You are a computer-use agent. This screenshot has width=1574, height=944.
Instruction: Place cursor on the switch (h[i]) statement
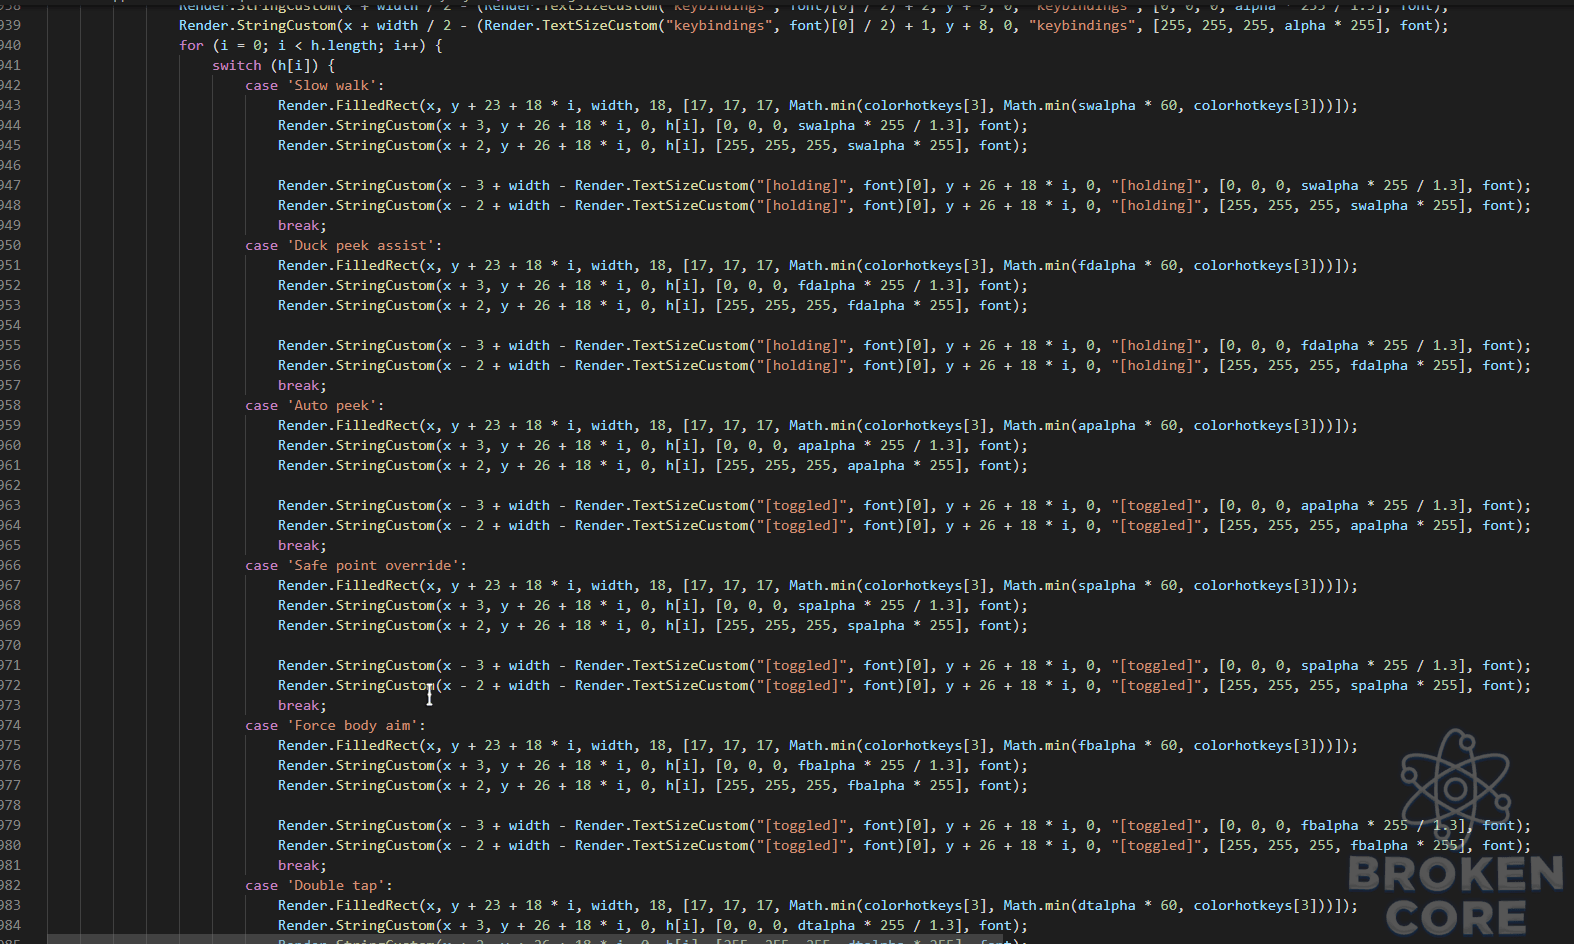click(273, 66)
